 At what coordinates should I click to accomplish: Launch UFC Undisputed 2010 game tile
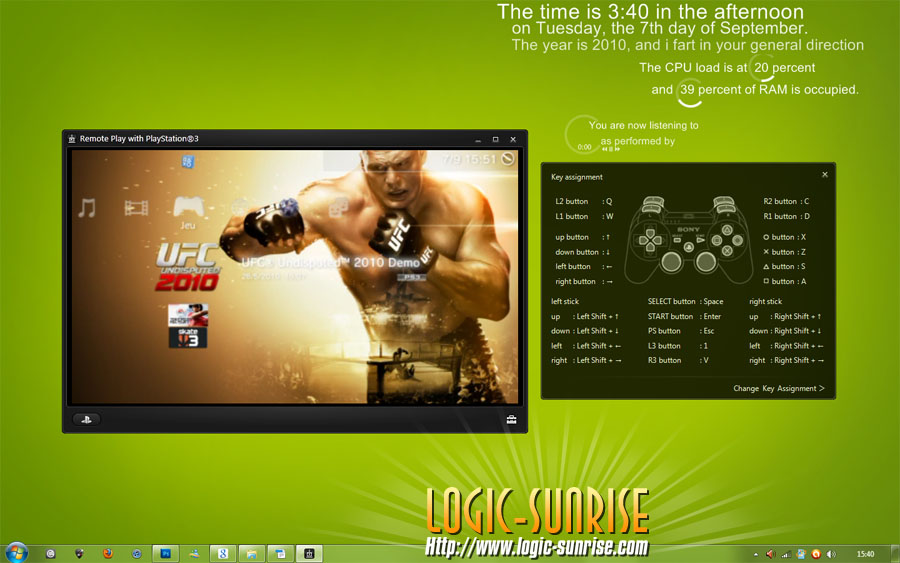(x=188, y=267)
